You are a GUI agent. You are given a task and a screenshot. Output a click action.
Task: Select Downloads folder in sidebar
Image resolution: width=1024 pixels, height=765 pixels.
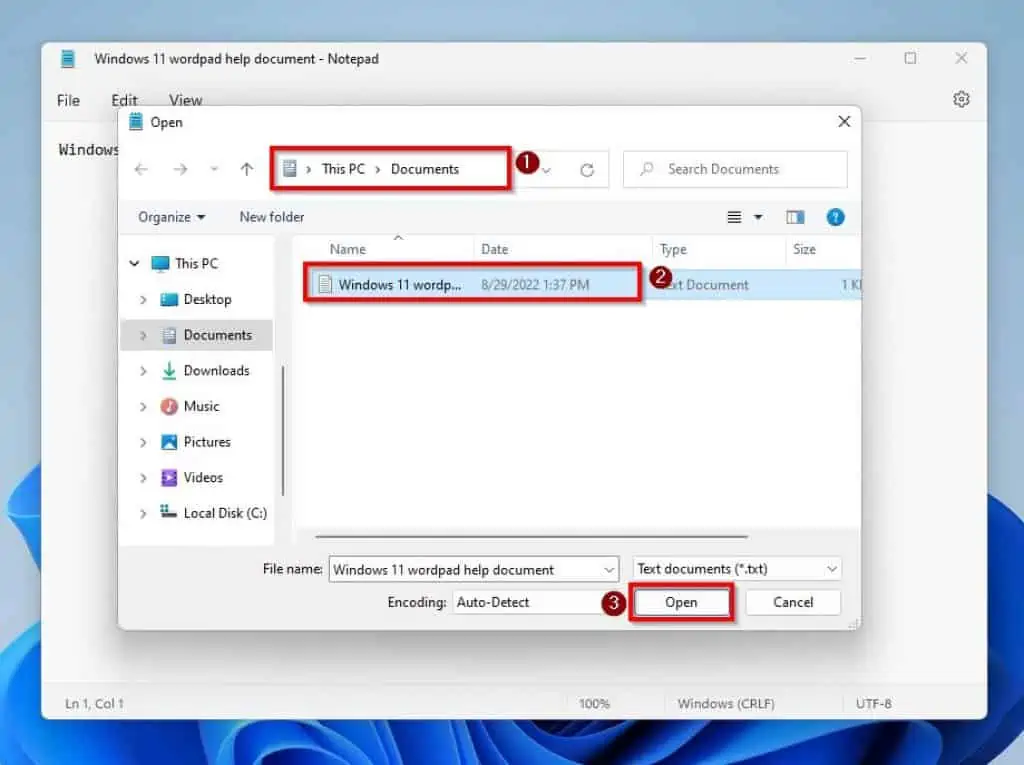(216, 370)
